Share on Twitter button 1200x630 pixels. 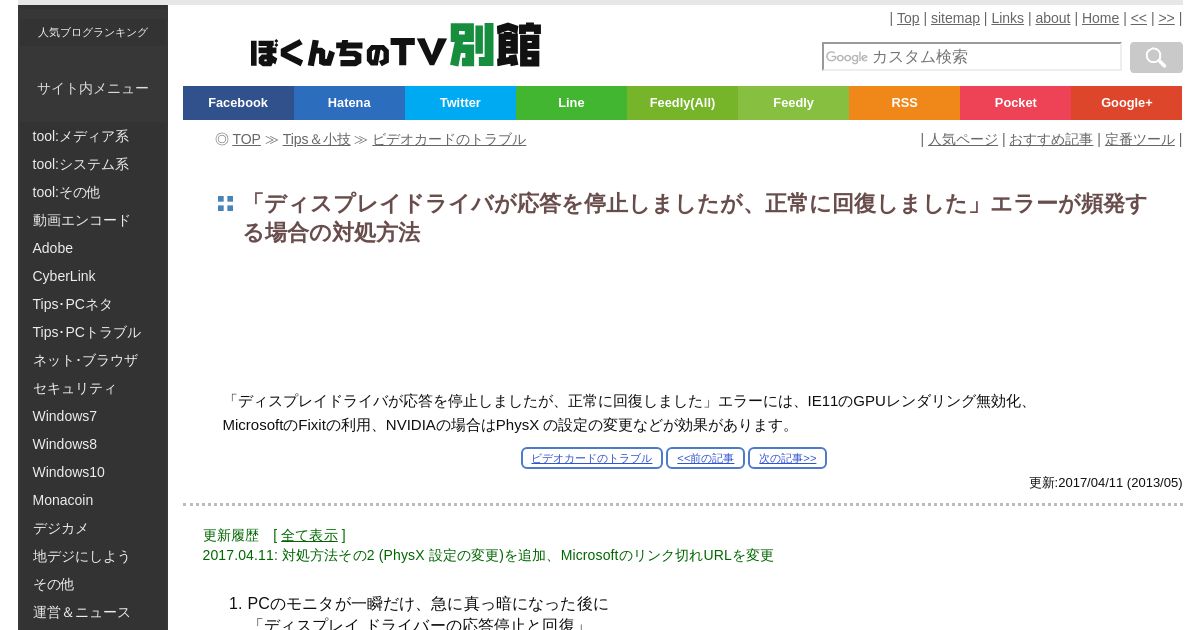[460, 103]
